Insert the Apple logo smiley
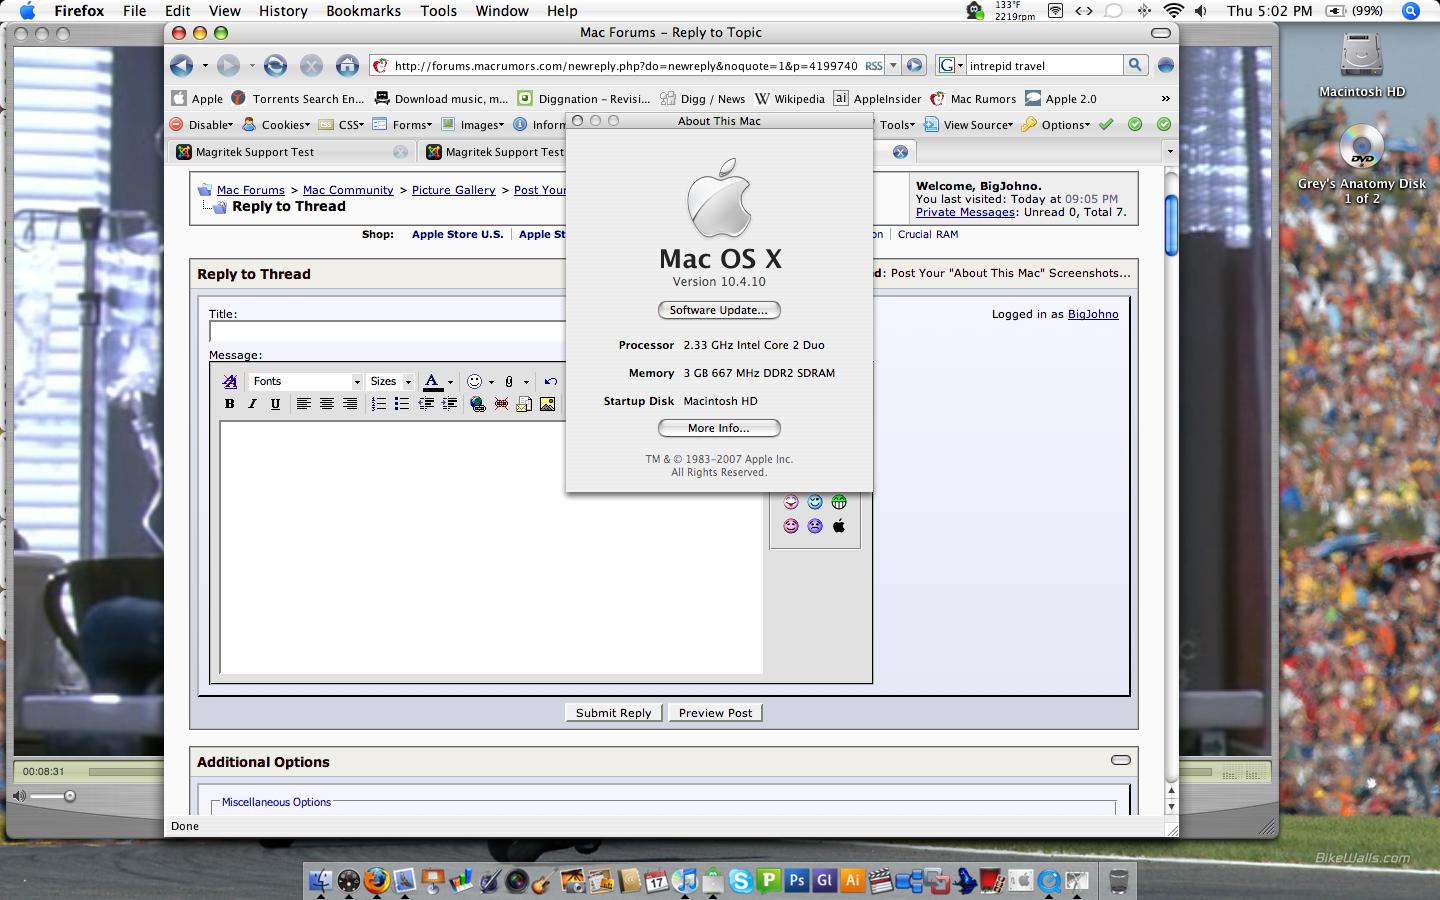This screenshot has height=900, width=1440. (x=839, y=526)
